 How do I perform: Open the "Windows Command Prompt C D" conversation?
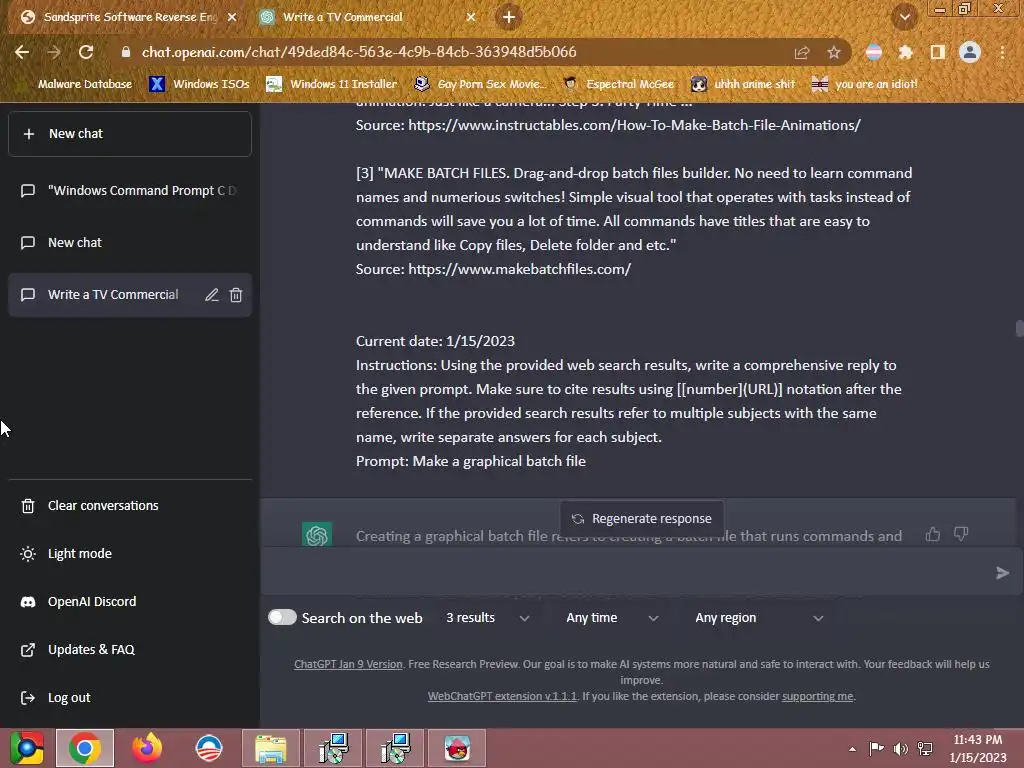pyautogui.click(x=129, y=191)
